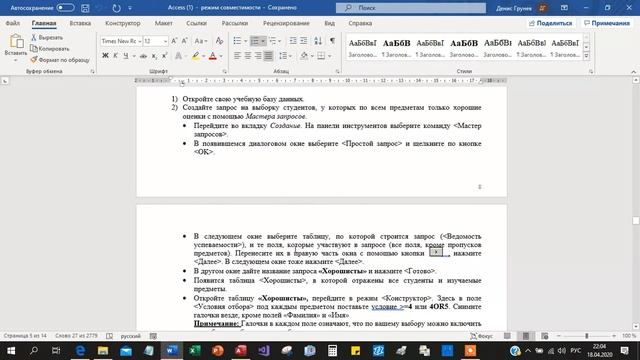This screenshot has width=640, height=360.
Task: Open Calculator from the taskbar
Action: point(332,351)
